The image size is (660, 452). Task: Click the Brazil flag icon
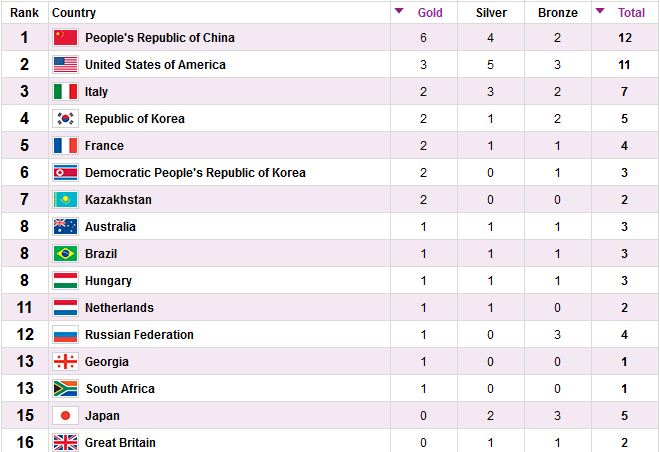tap(65, 253)
